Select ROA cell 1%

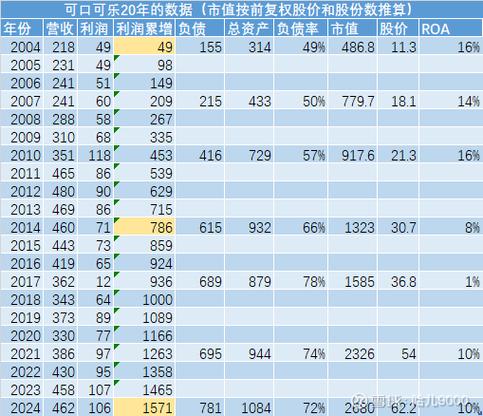451,280
